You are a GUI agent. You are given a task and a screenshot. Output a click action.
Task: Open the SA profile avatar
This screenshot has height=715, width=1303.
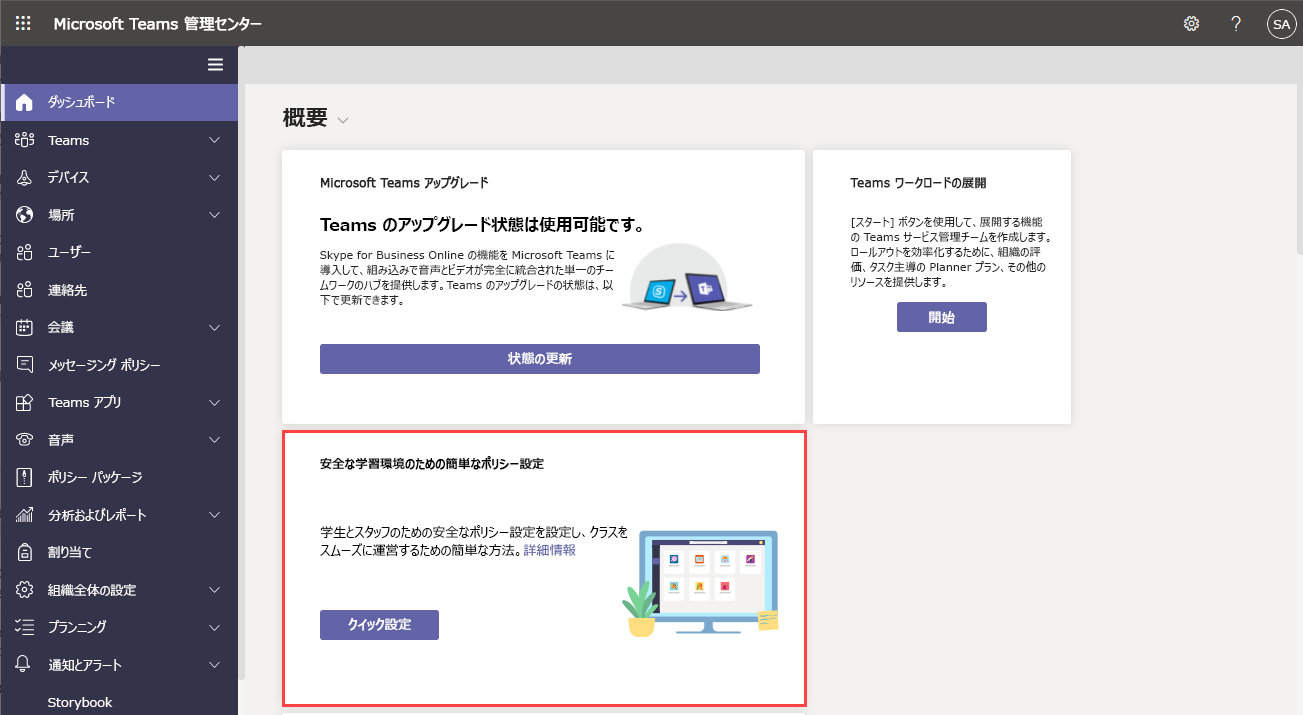(1281, 23)
